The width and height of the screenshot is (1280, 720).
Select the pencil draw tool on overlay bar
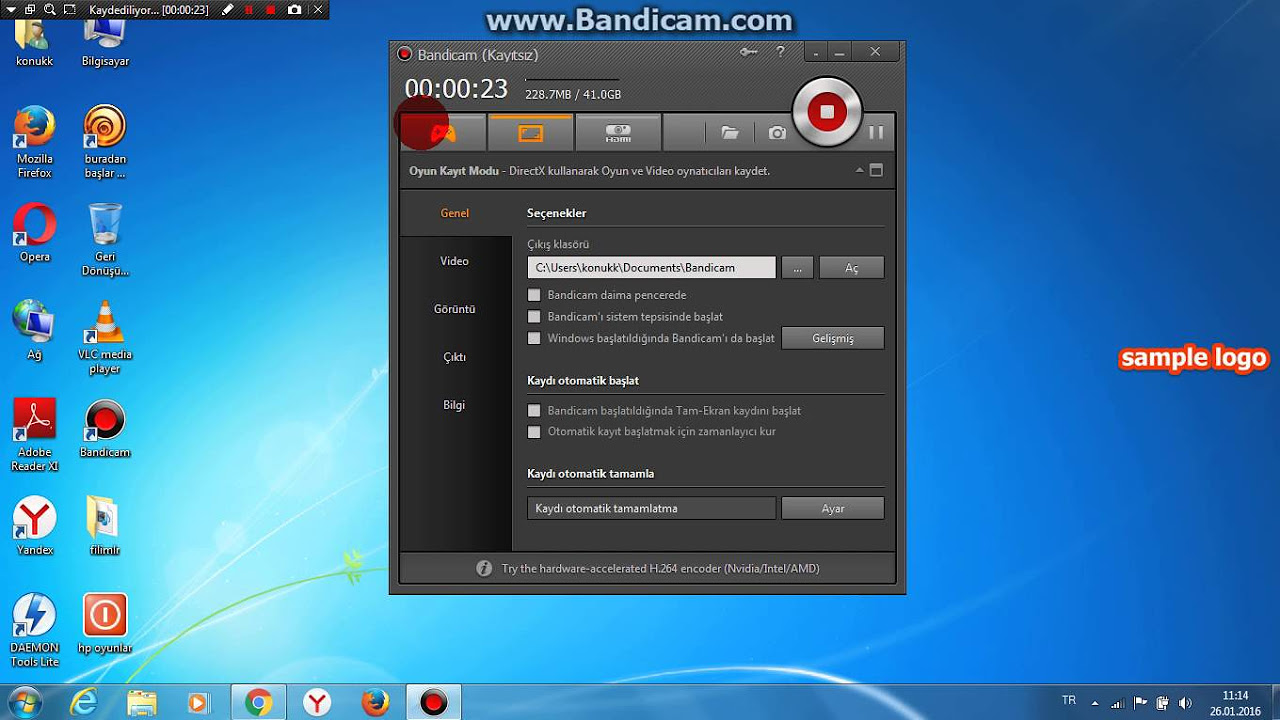click(228, 10)
